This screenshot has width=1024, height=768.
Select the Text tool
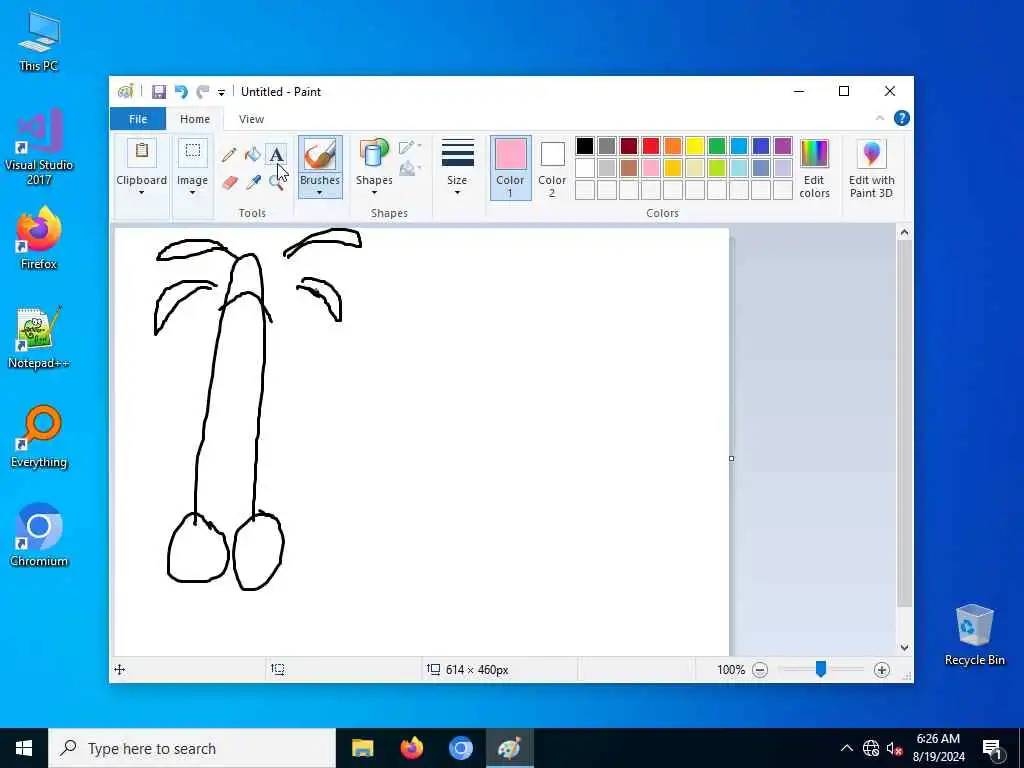click(x=276, y=155)
